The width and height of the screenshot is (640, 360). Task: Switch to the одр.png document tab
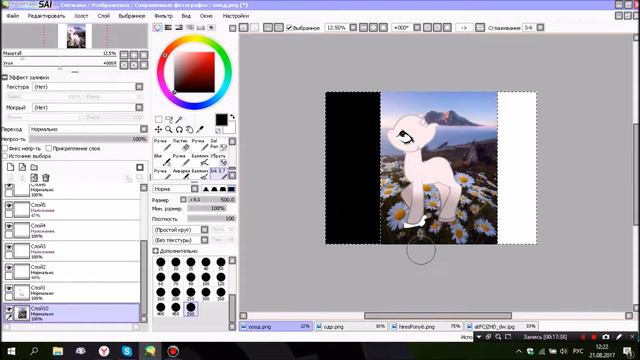(351, 327)
